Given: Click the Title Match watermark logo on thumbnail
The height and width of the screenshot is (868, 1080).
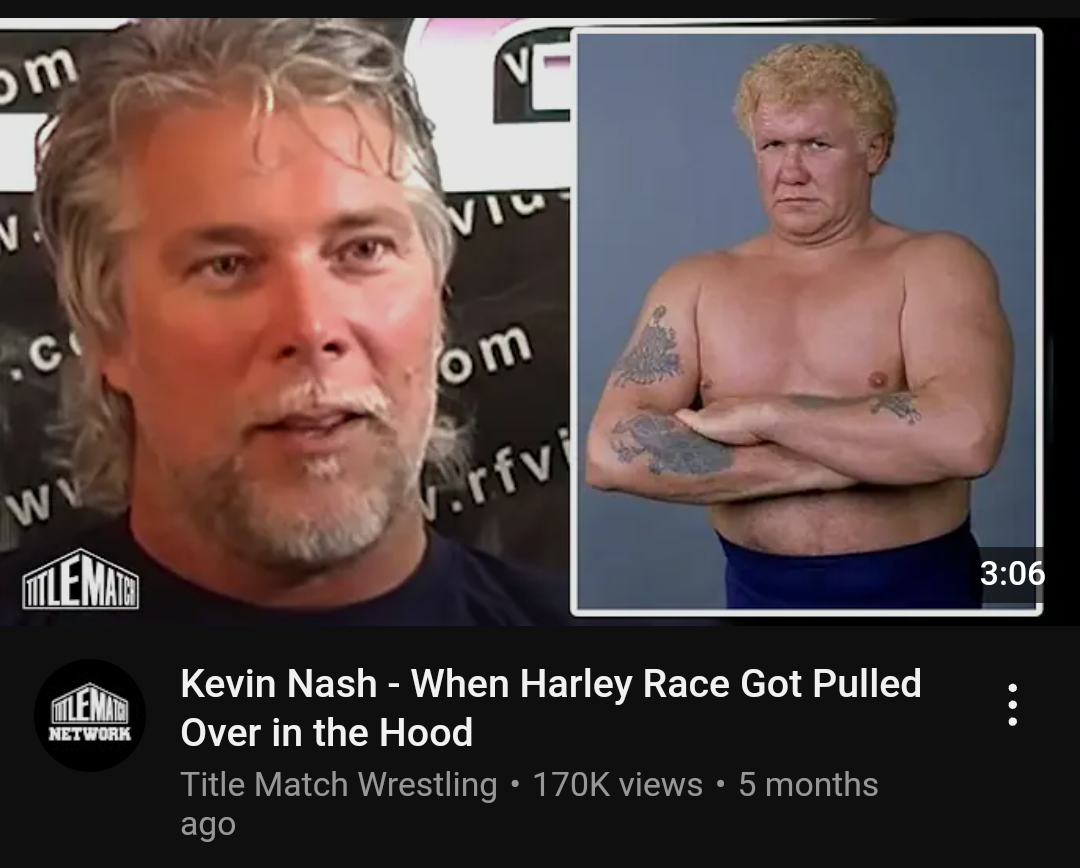Looking at the screenshot, I should click(81, 579).
